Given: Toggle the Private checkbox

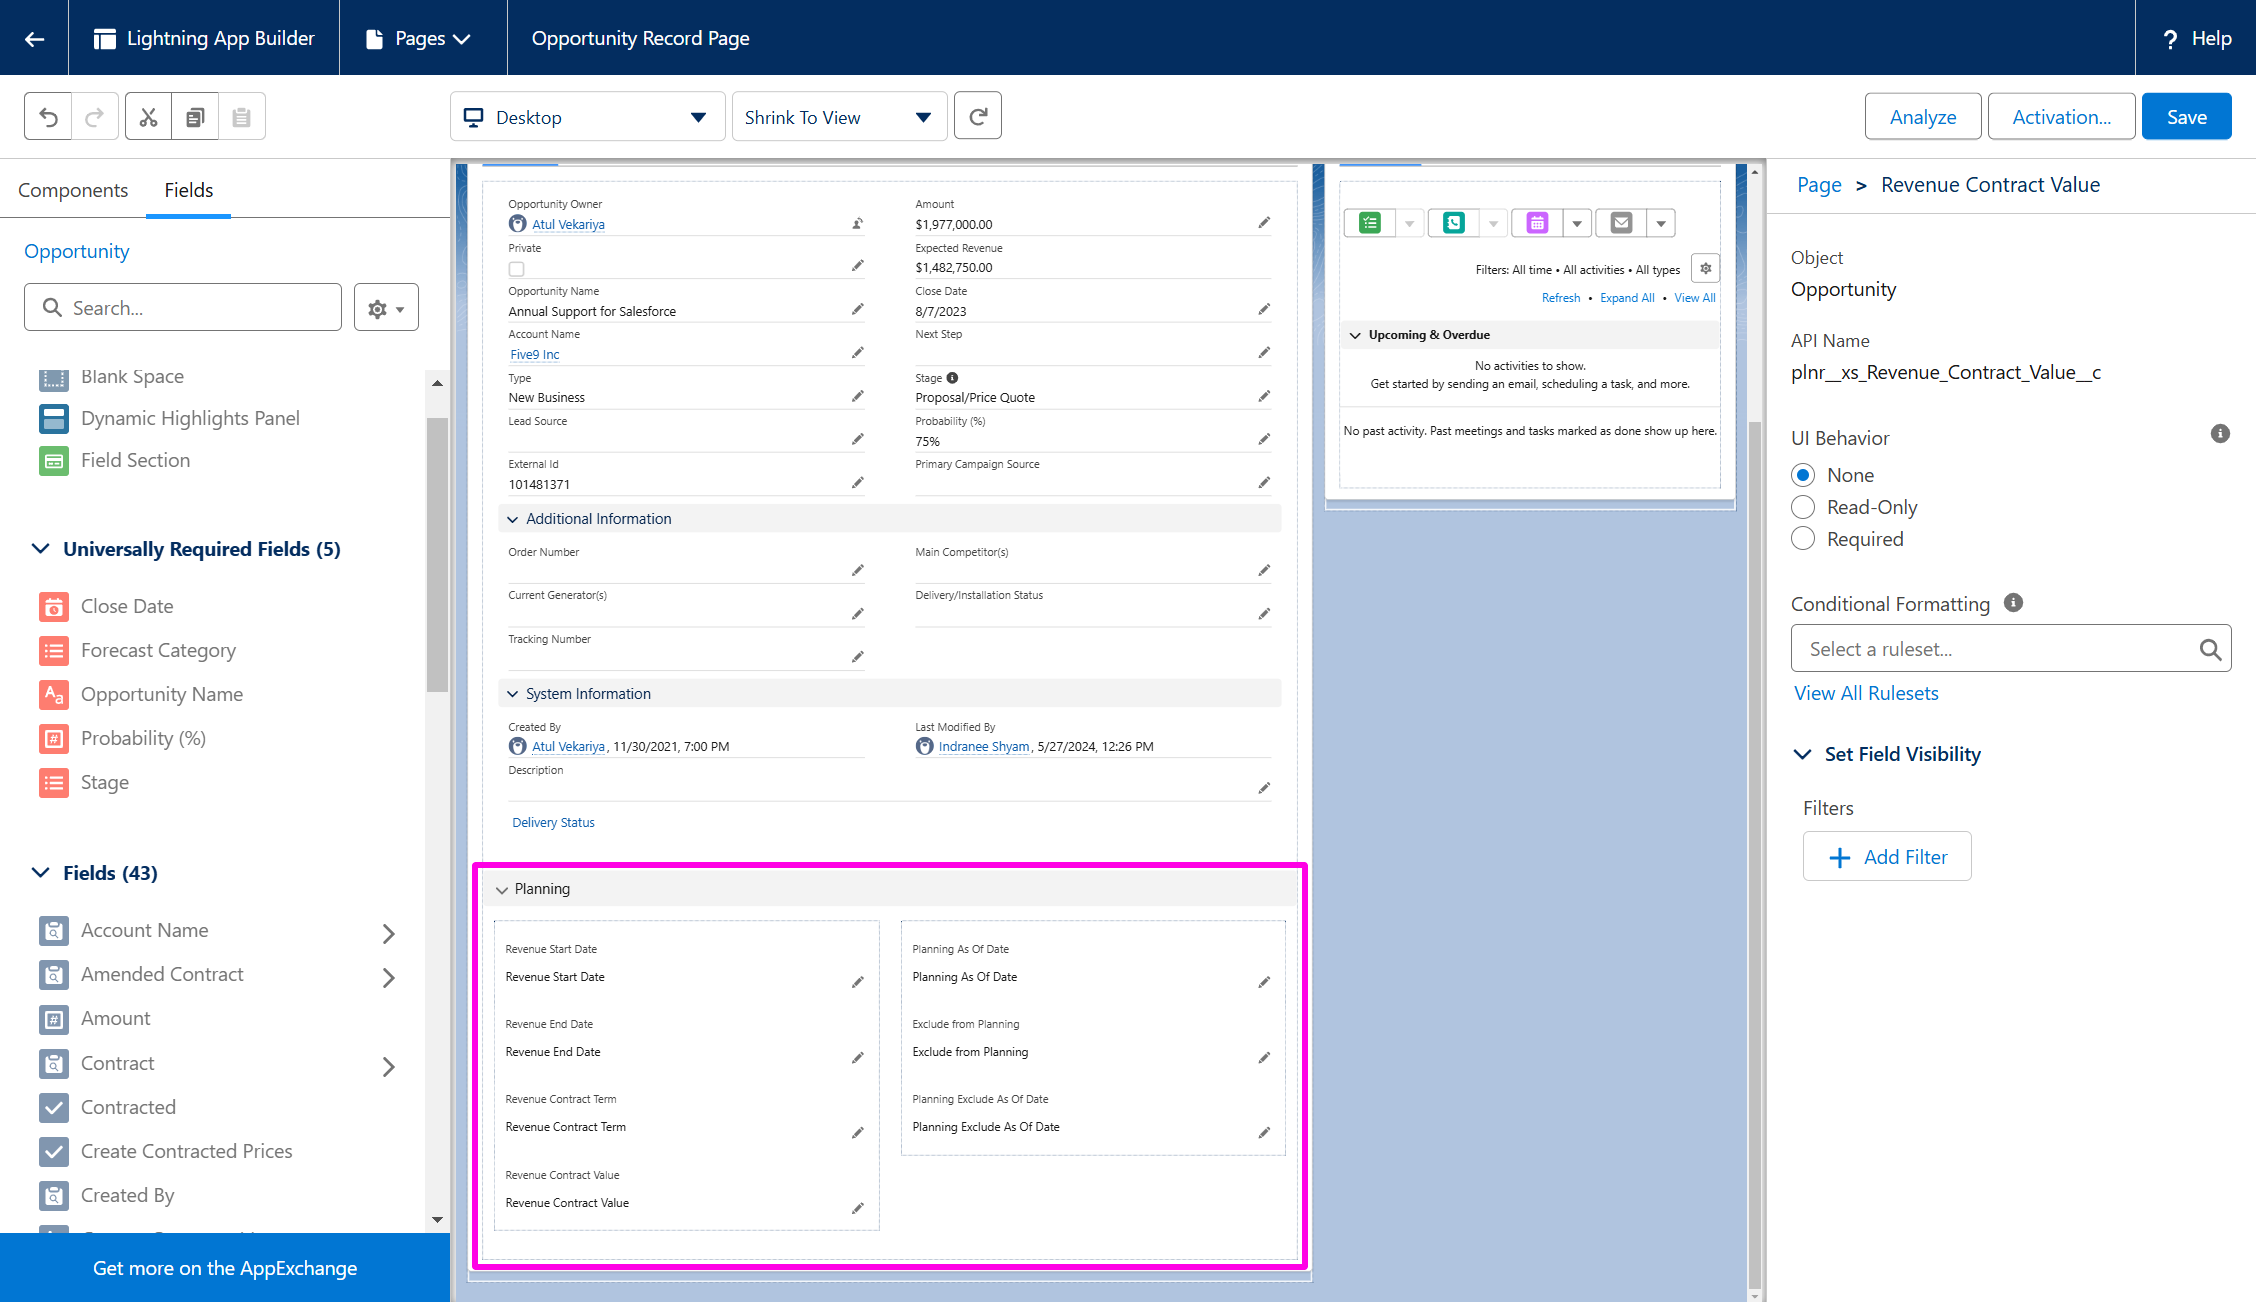Looking at the screenshot, I should (x=516, y=269).
